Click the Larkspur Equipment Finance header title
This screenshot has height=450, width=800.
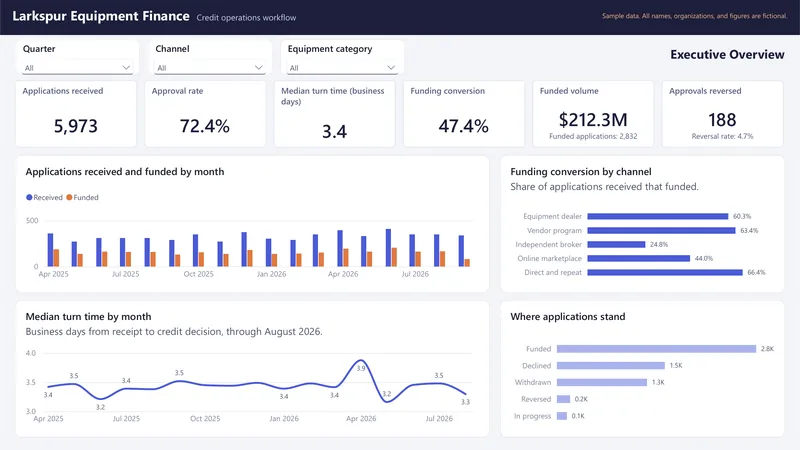tap(101, 16)
